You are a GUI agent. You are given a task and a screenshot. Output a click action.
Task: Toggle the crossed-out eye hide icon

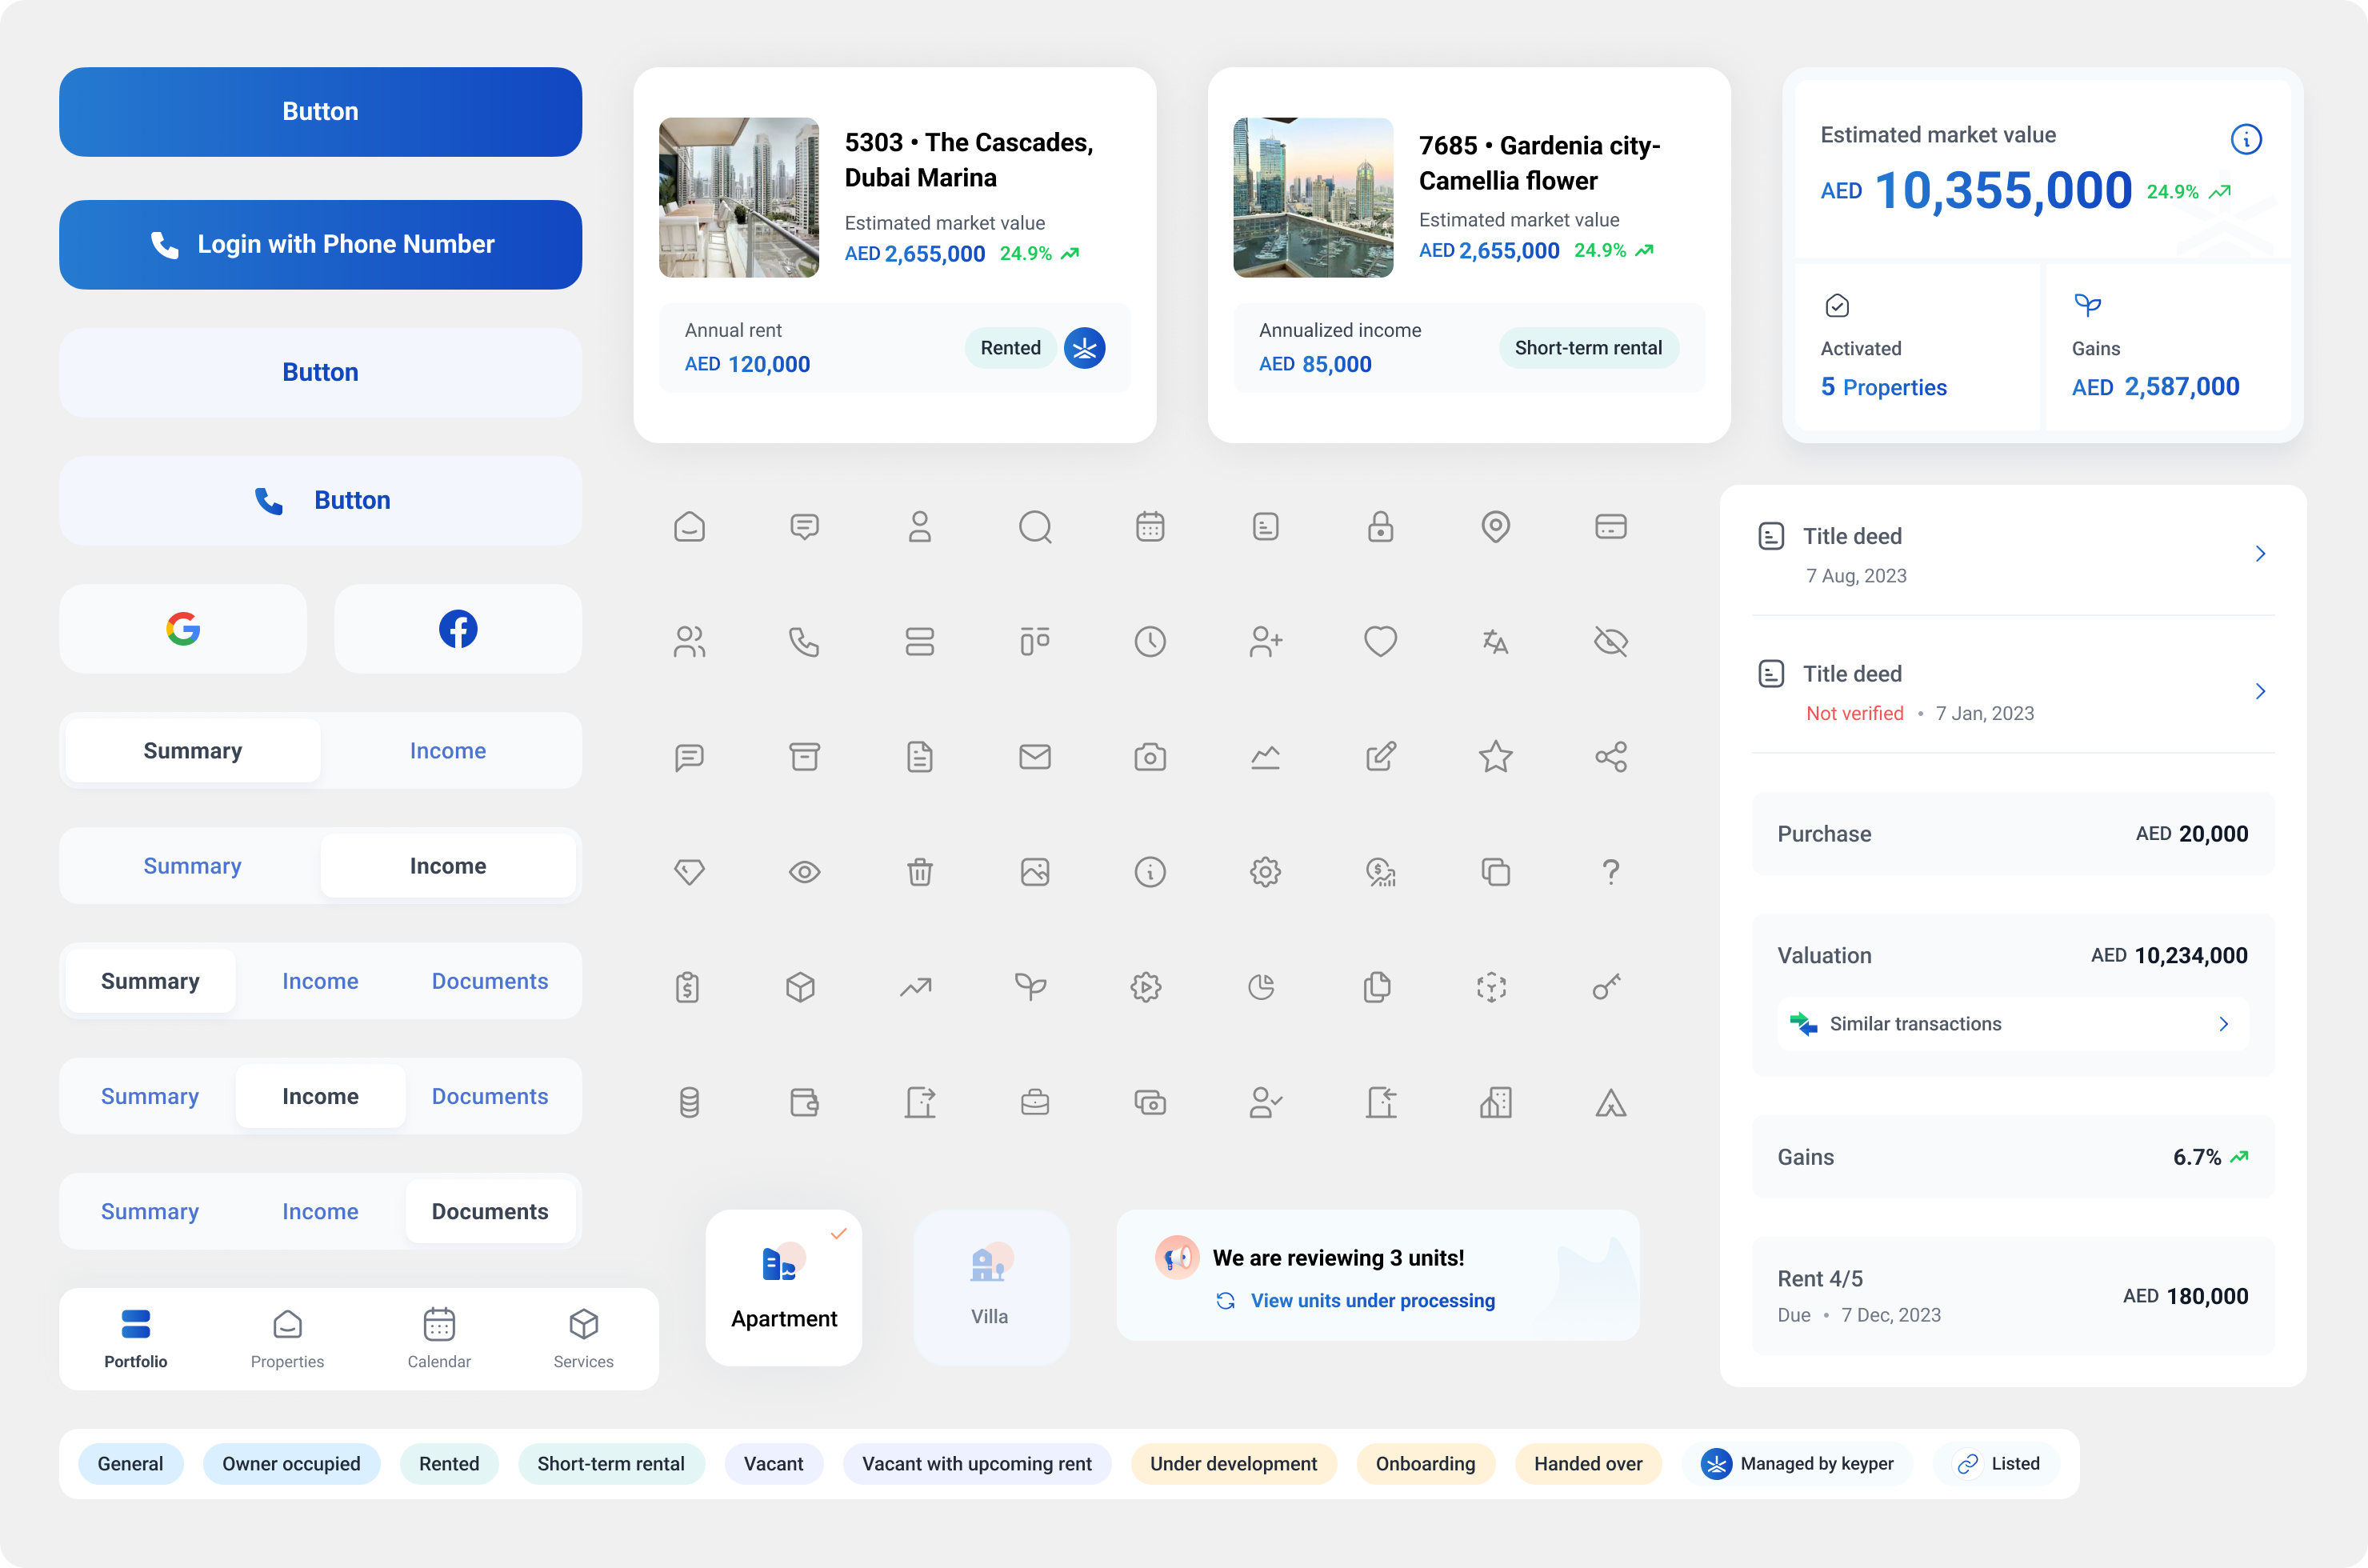point(1611,641)
